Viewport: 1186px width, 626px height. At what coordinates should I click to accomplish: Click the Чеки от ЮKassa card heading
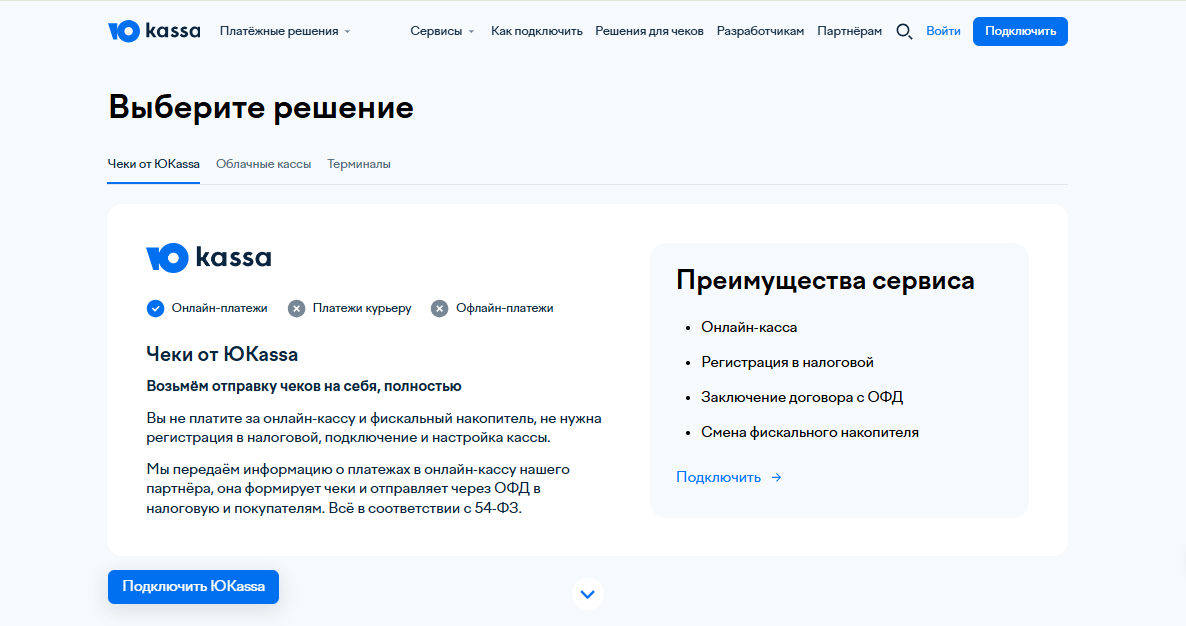(x=222, y=355)
